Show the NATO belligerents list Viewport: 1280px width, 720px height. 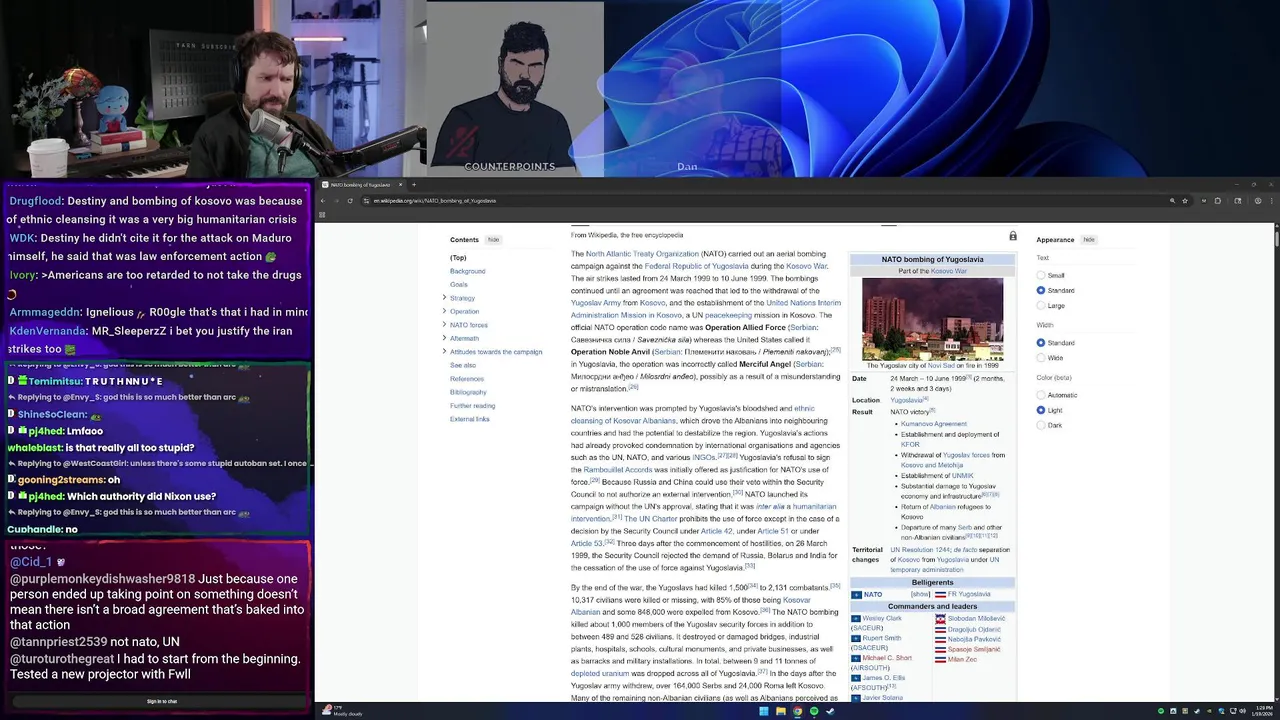pyautogui.click(x=920, y=595)
